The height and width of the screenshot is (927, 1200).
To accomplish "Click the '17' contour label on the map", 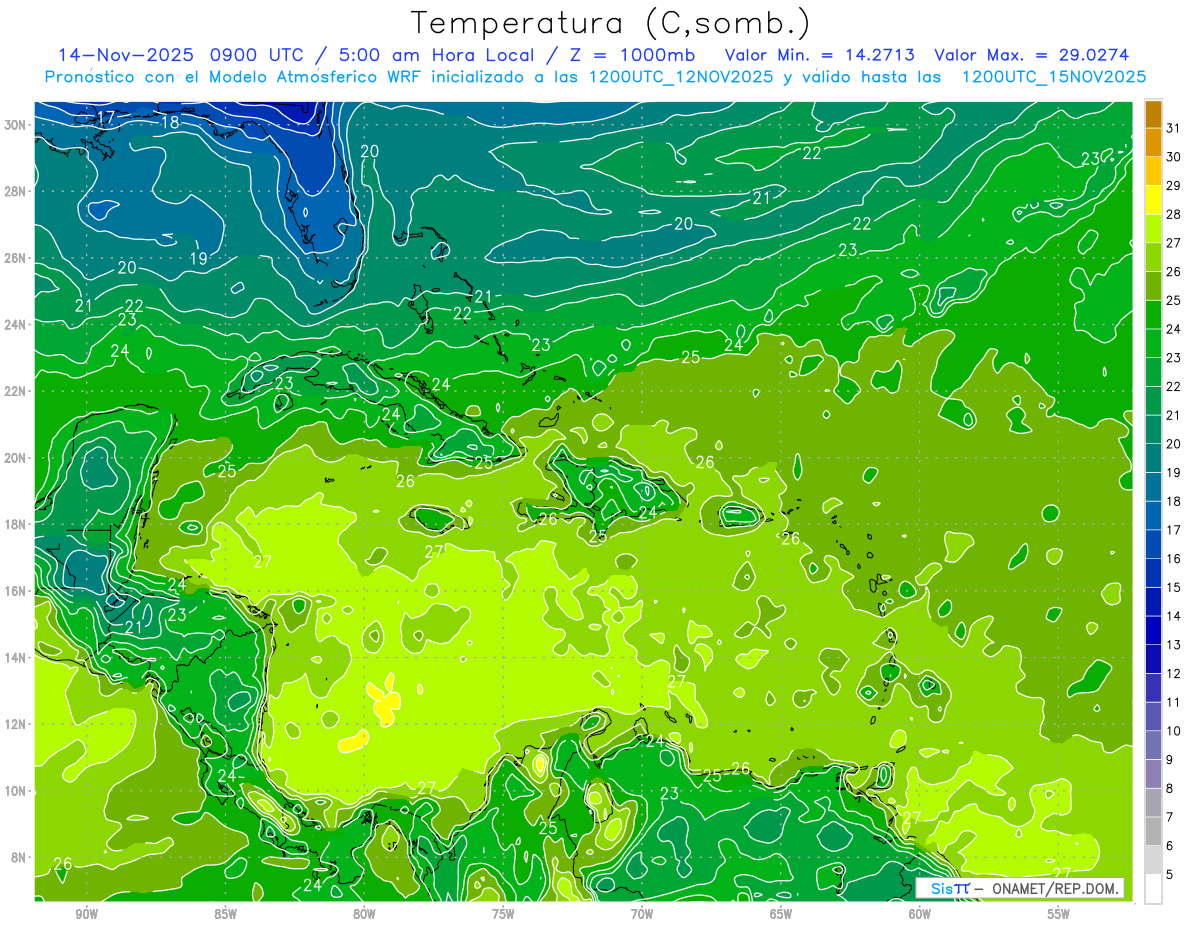I will click(106, 118).
